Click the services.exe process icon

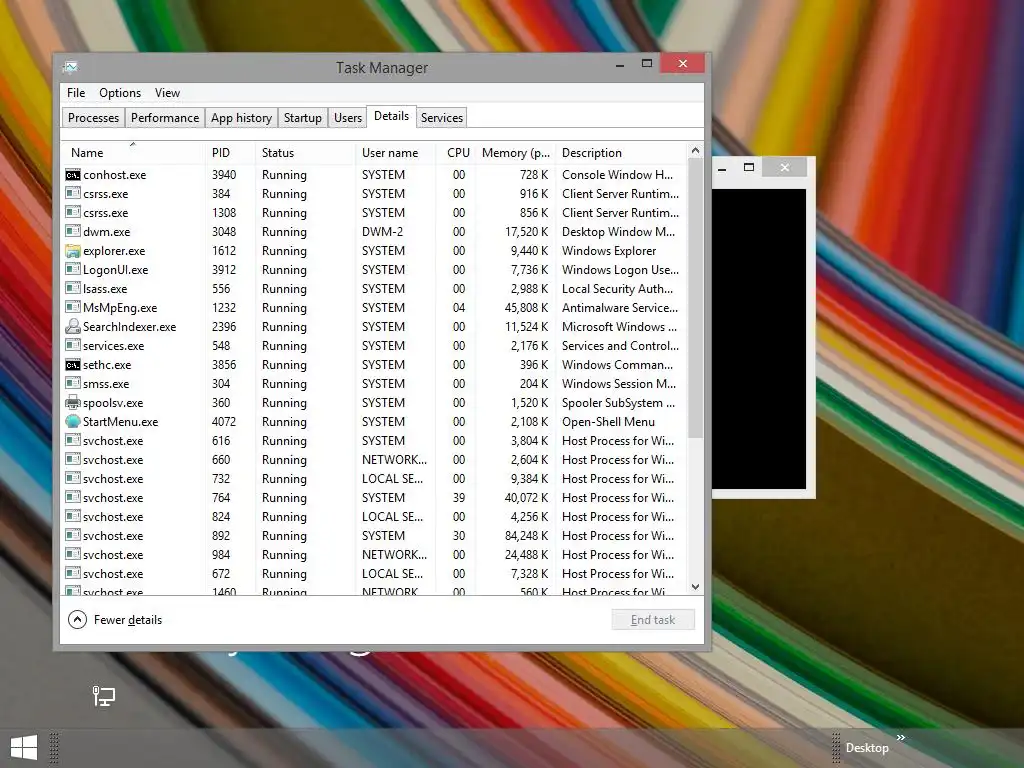point(72,345)
